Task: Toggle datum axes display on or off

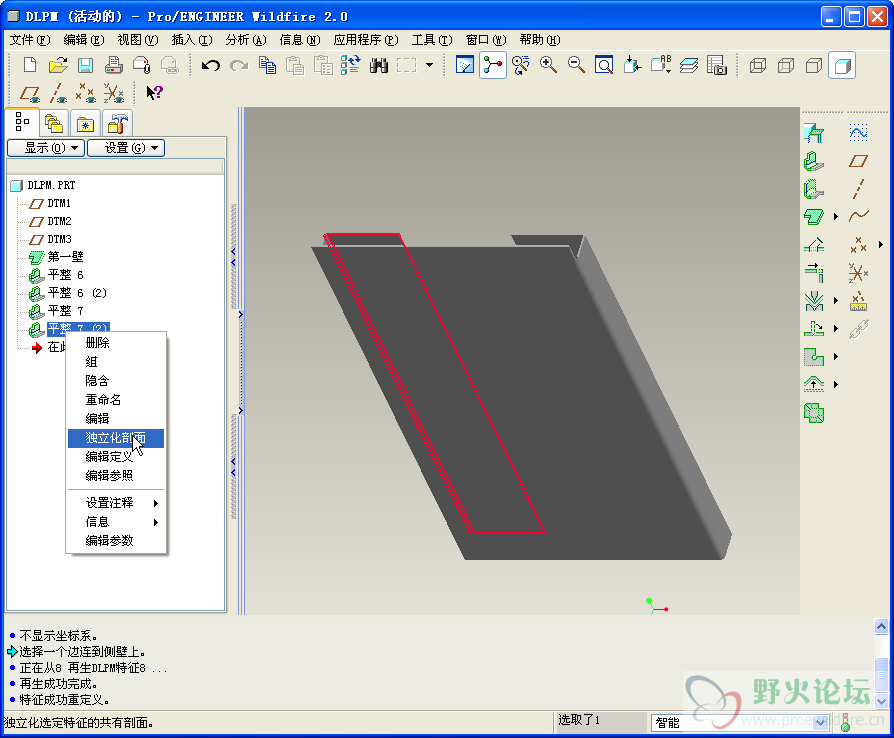Action: pyautogui.click(x=58, y=93)
